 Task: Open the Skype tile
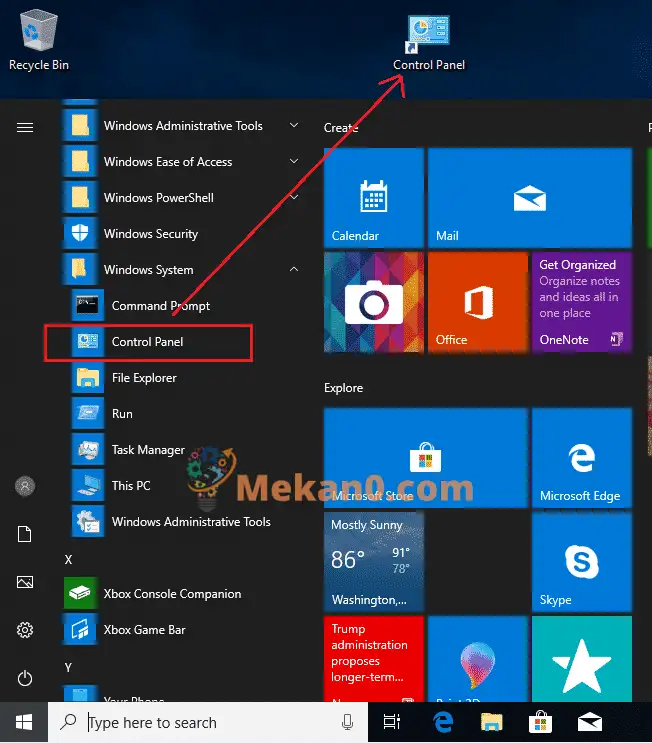pyautogui.click(x=582, y=562)
